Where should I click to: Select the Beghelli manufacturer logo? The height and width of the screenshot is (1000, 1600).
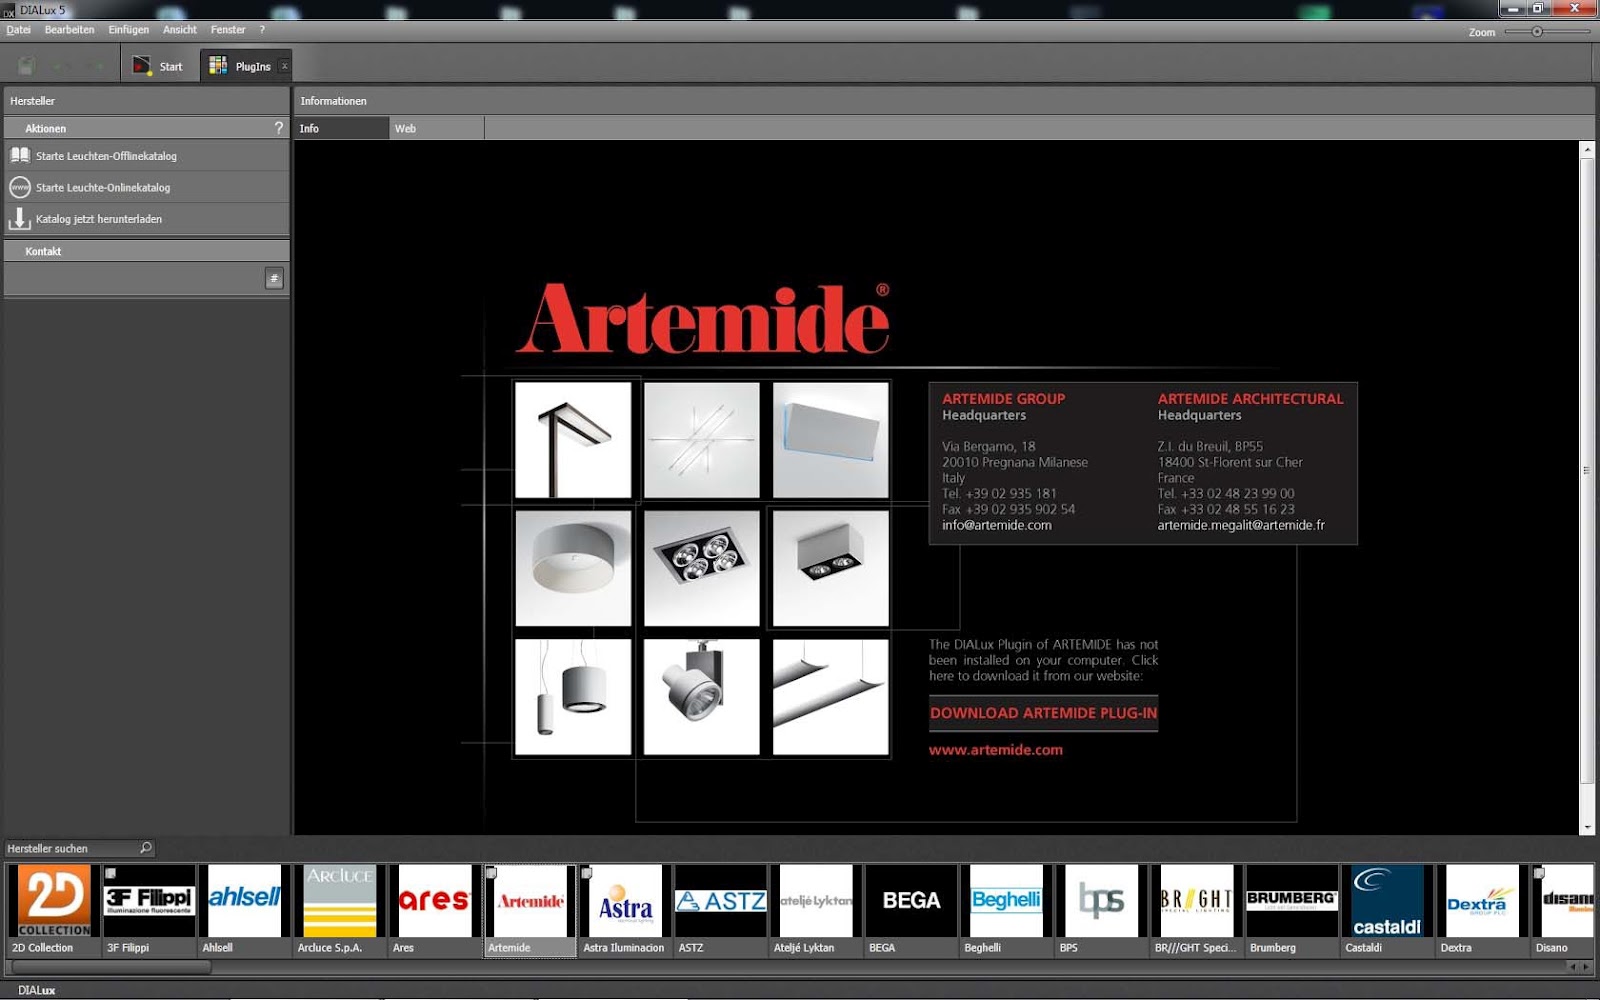point(1006,901)
